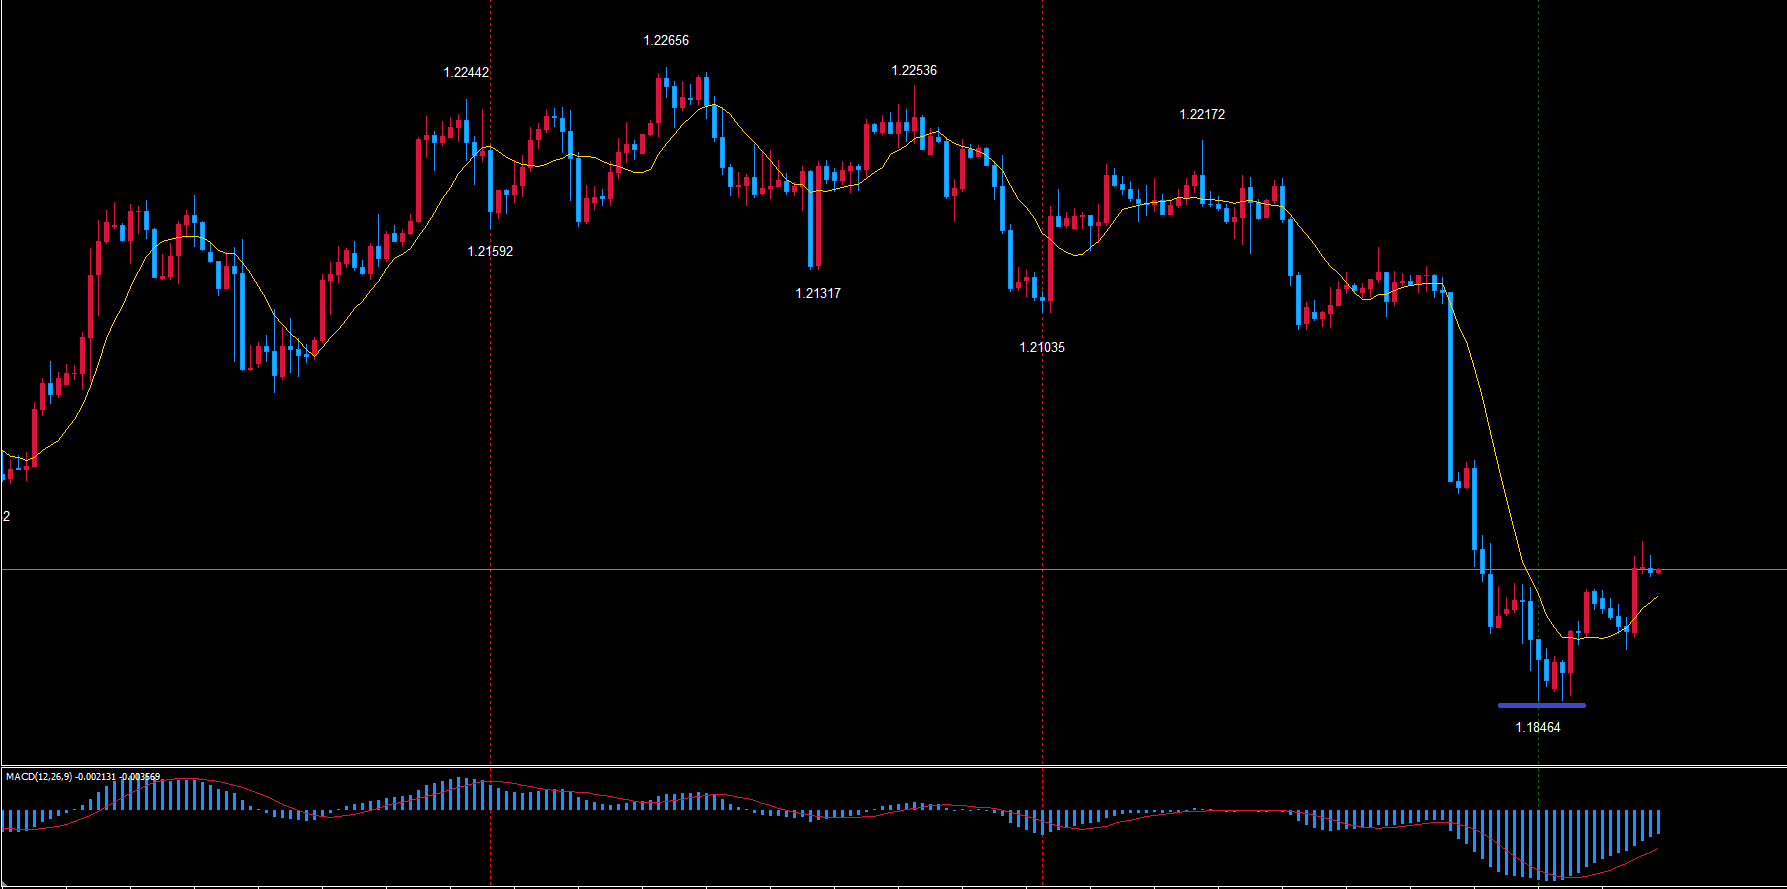Select the 1.21317 low price label

pos(818,294)
